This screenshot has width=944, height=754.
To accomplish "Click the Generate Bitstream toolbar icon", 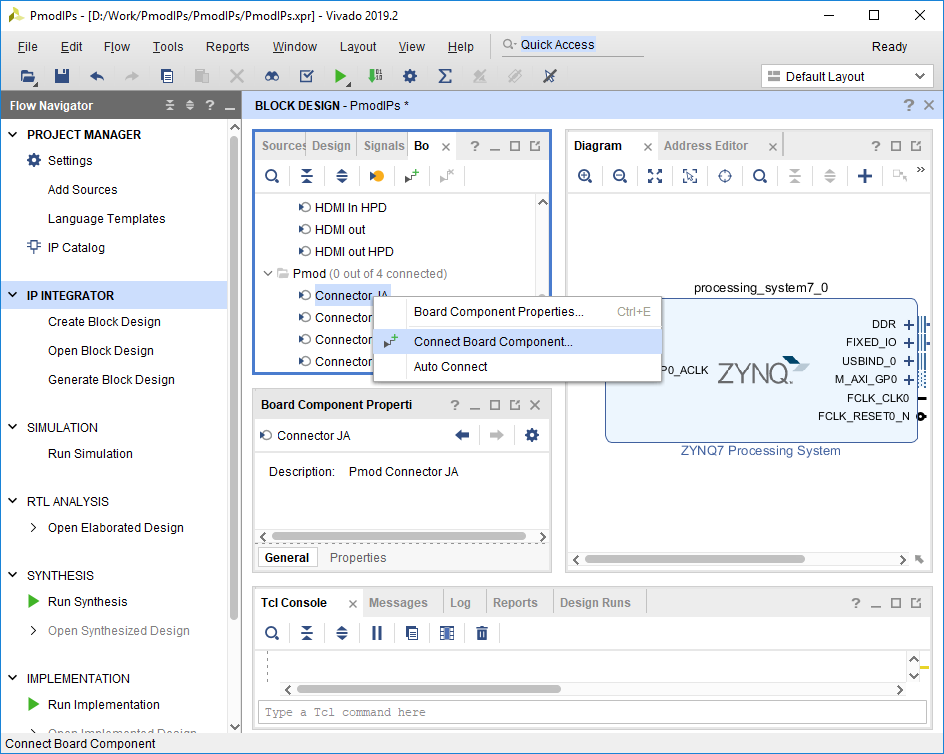I will tap(375, 76).
